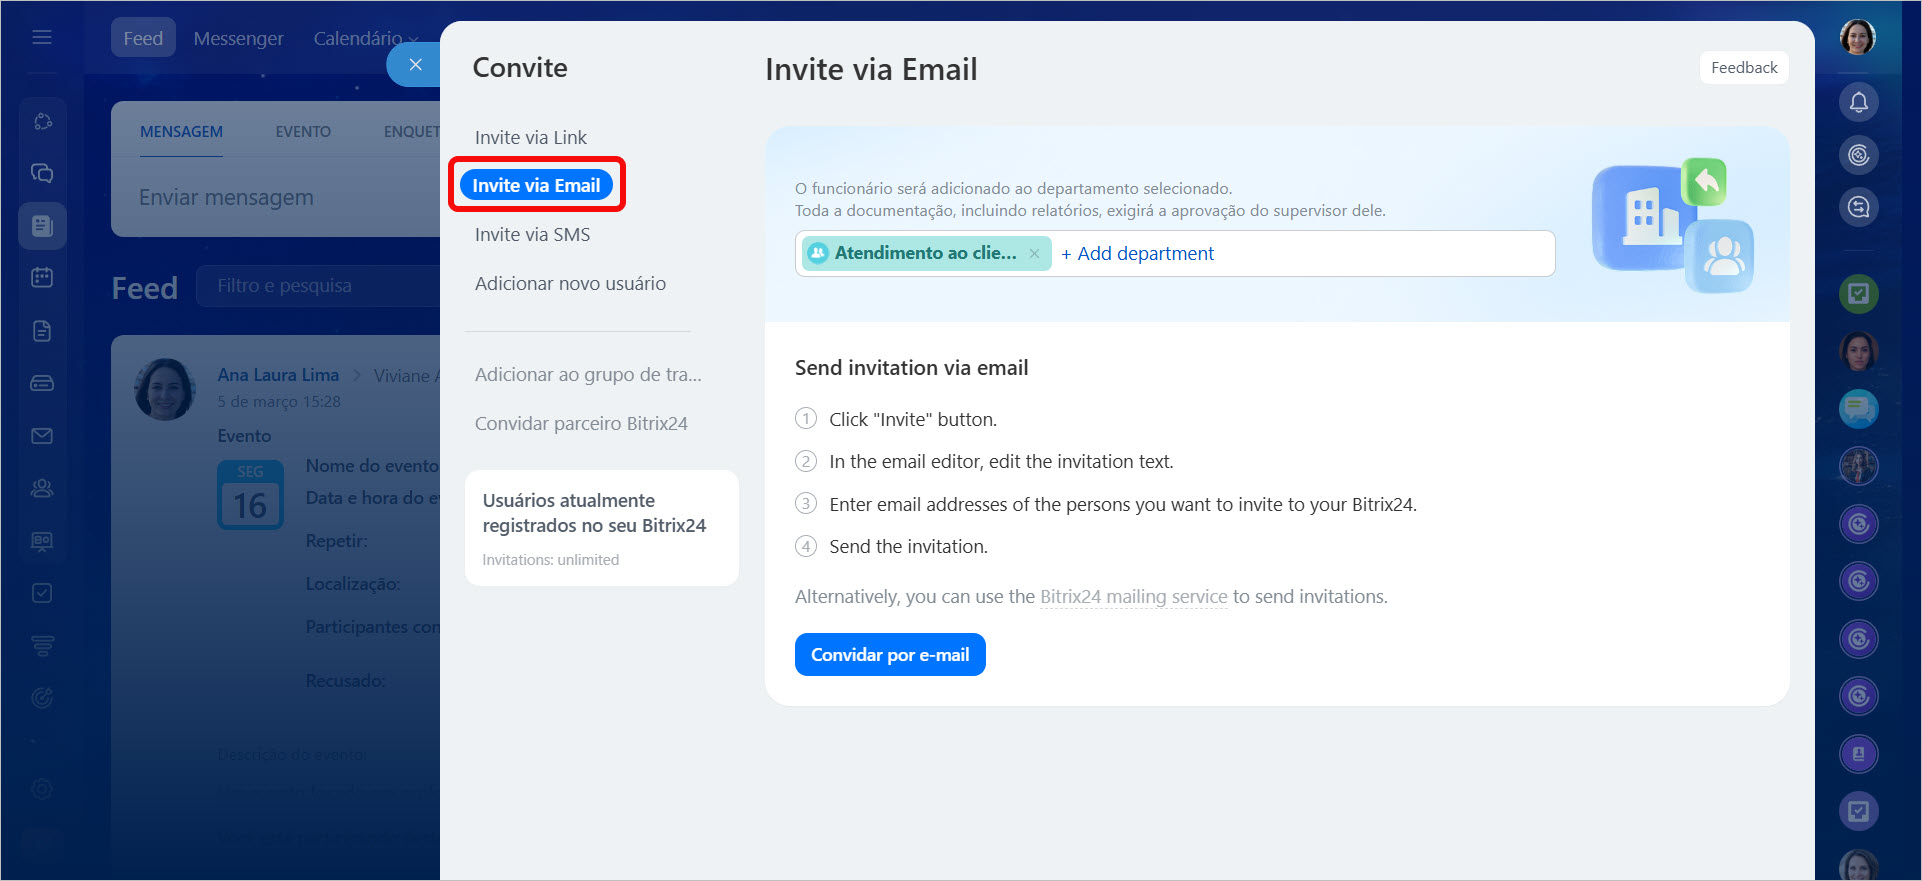
Task: Open the green checklist icon in right panel
Action: pyautogui.click(x=1858, y=294)
